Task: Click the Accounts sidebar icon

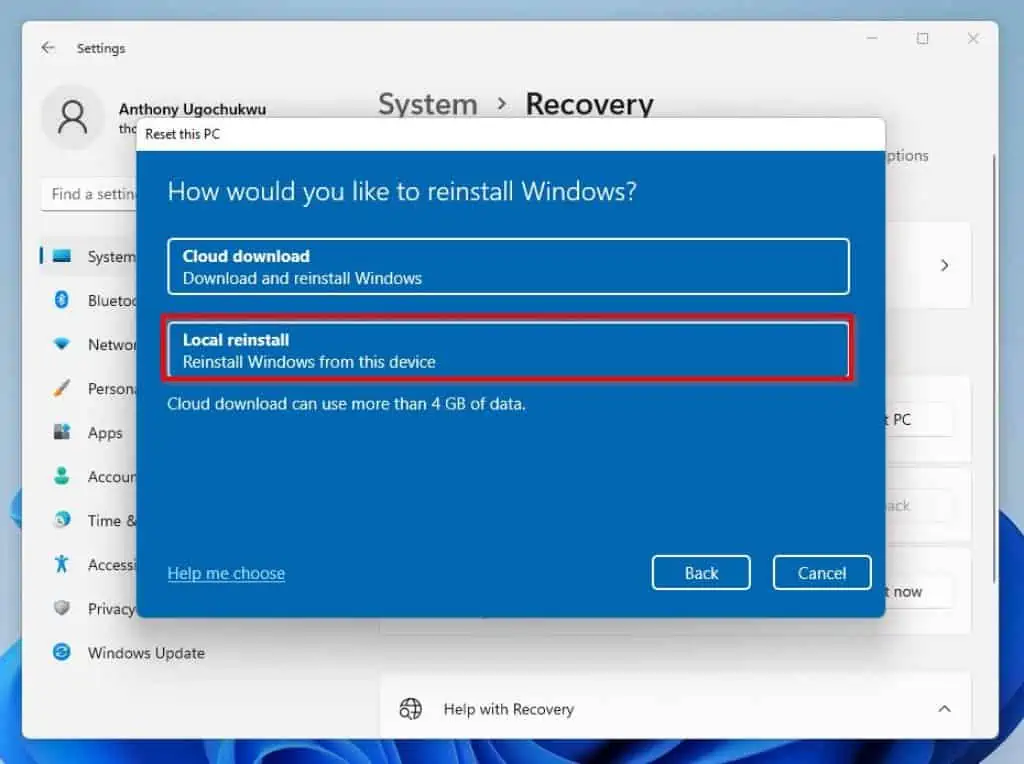Action: 63,476
